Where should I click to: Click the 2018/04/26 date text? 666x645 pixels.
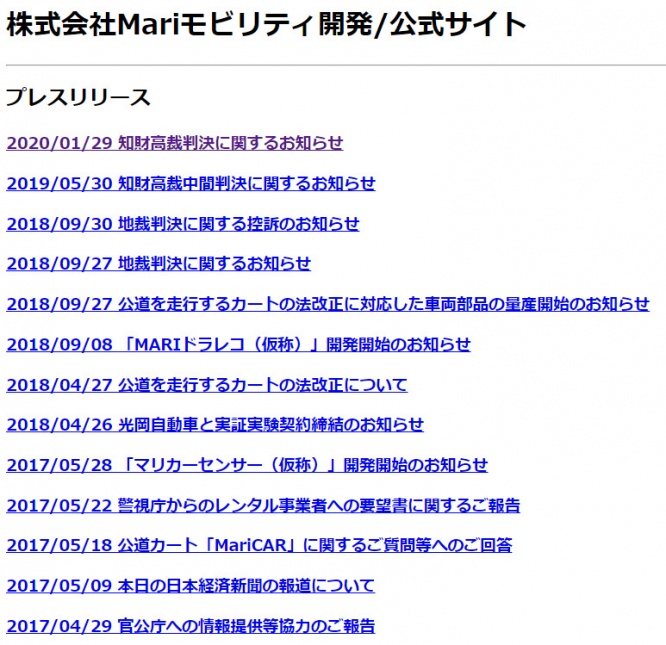point(58,425)
